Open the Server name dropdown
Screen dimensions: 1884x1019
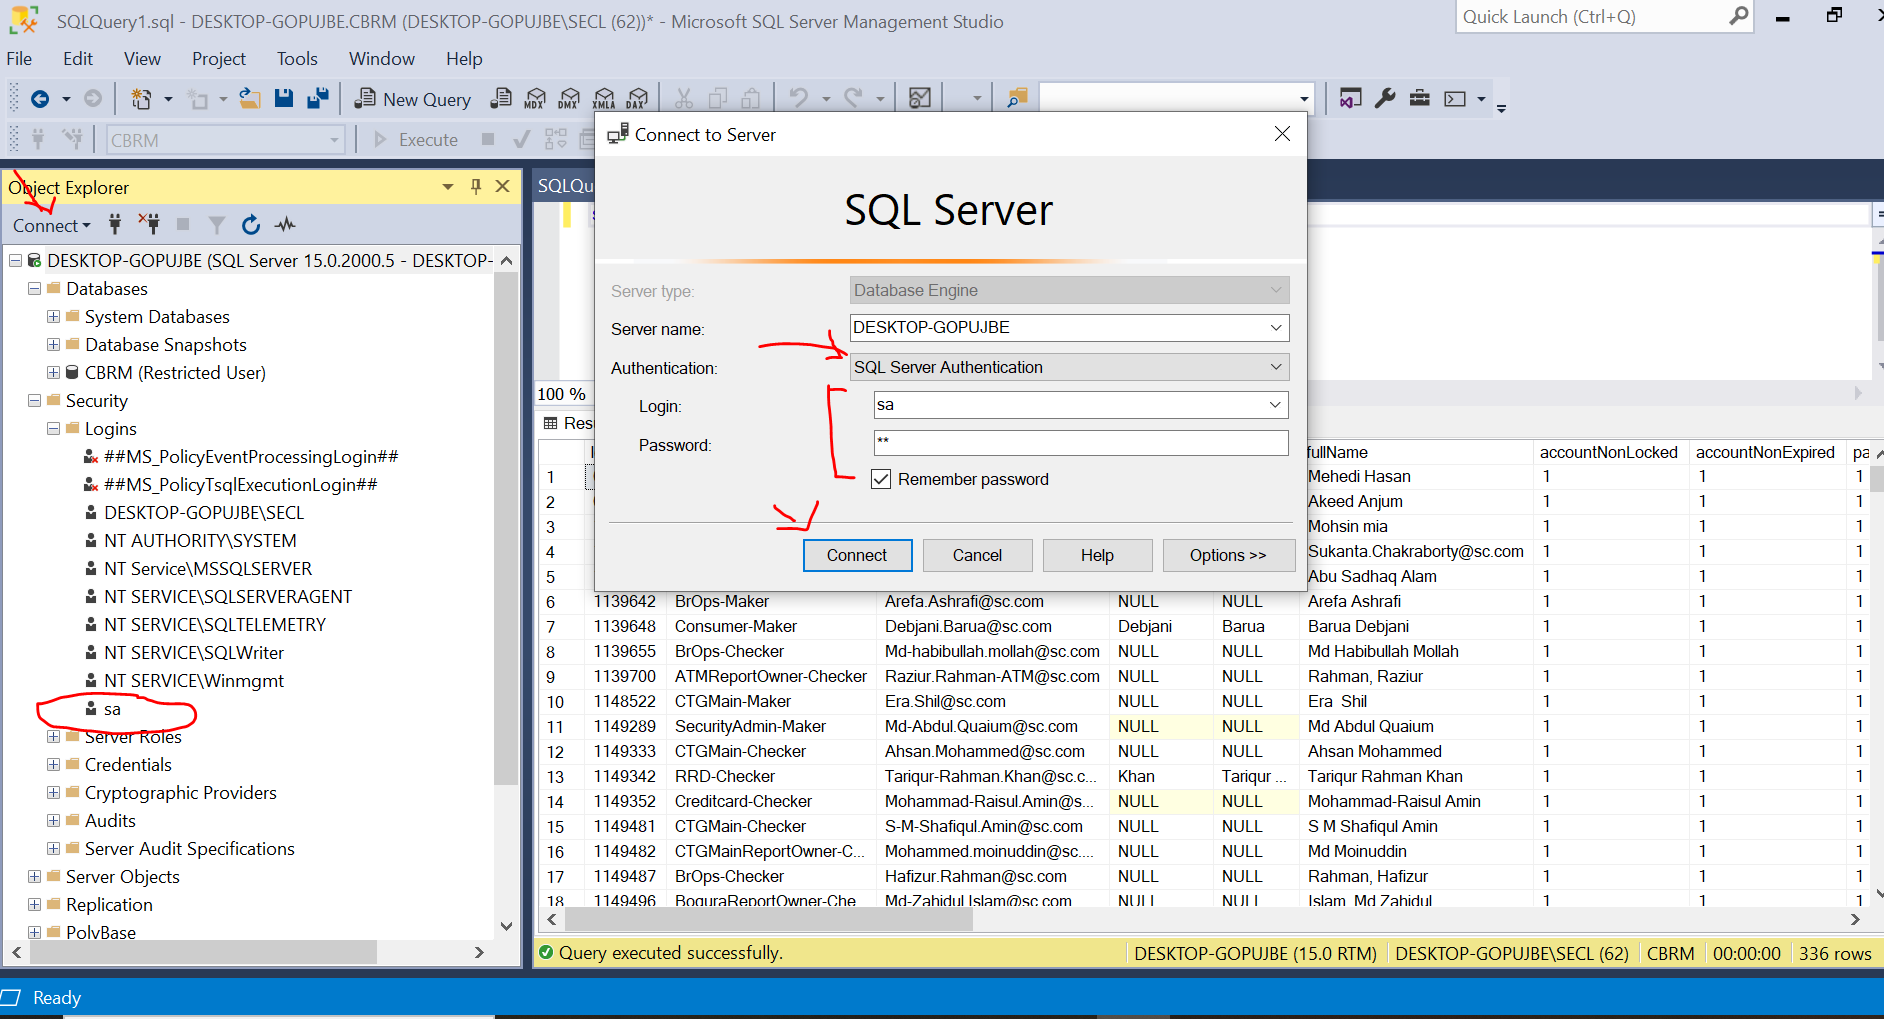1276,327
